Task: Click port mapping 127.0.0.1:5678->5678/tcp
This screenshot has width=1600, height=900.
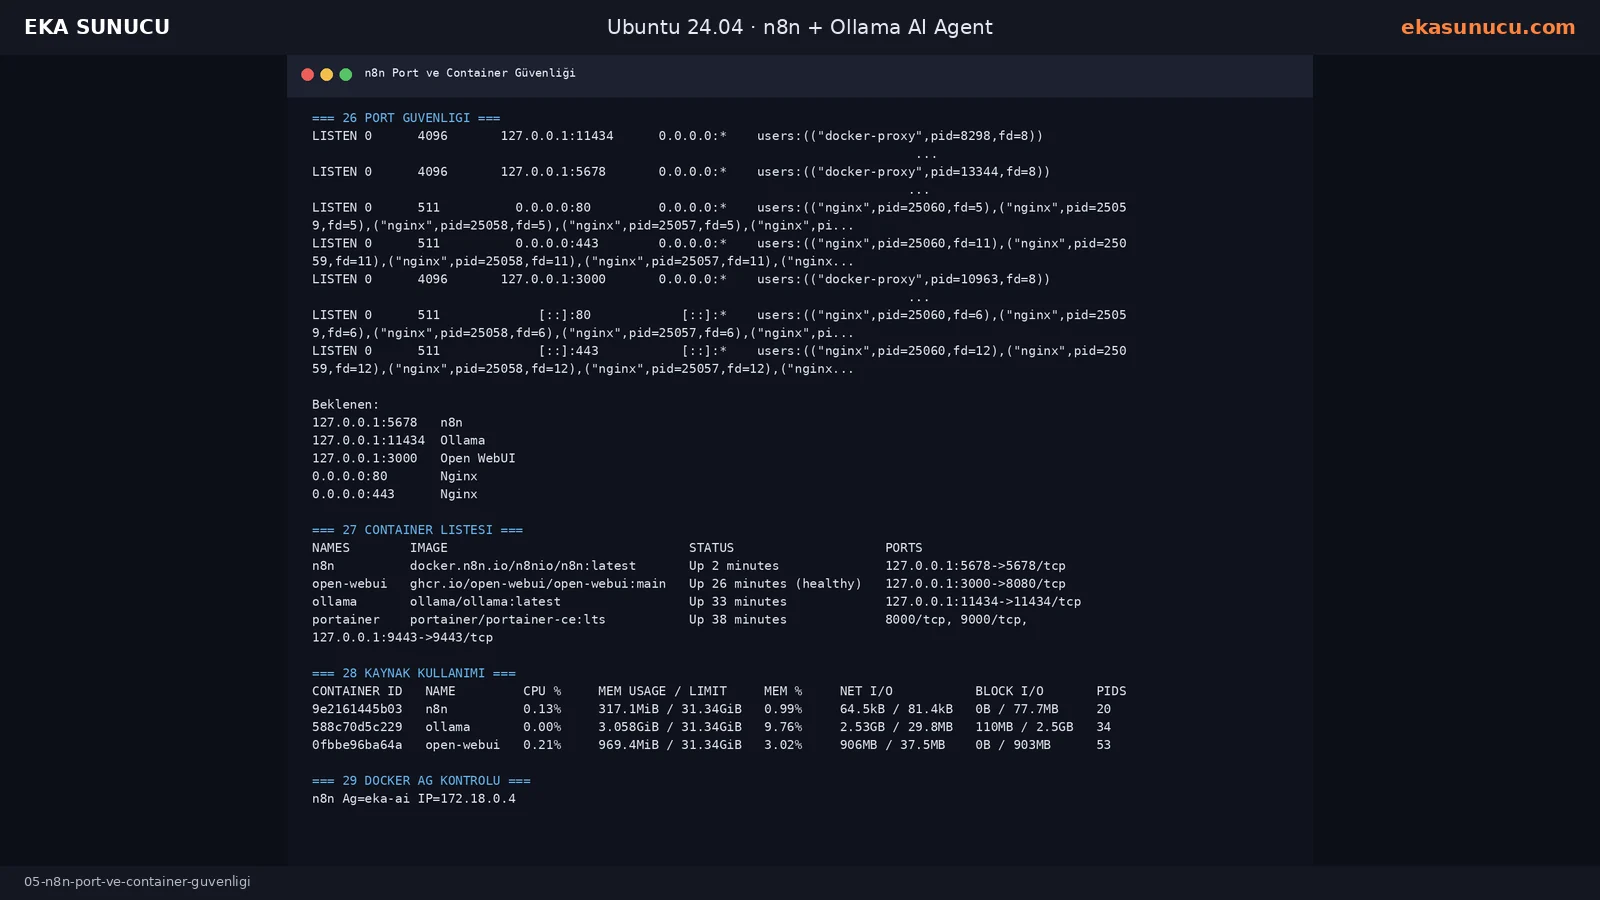Action: (975, 566)
